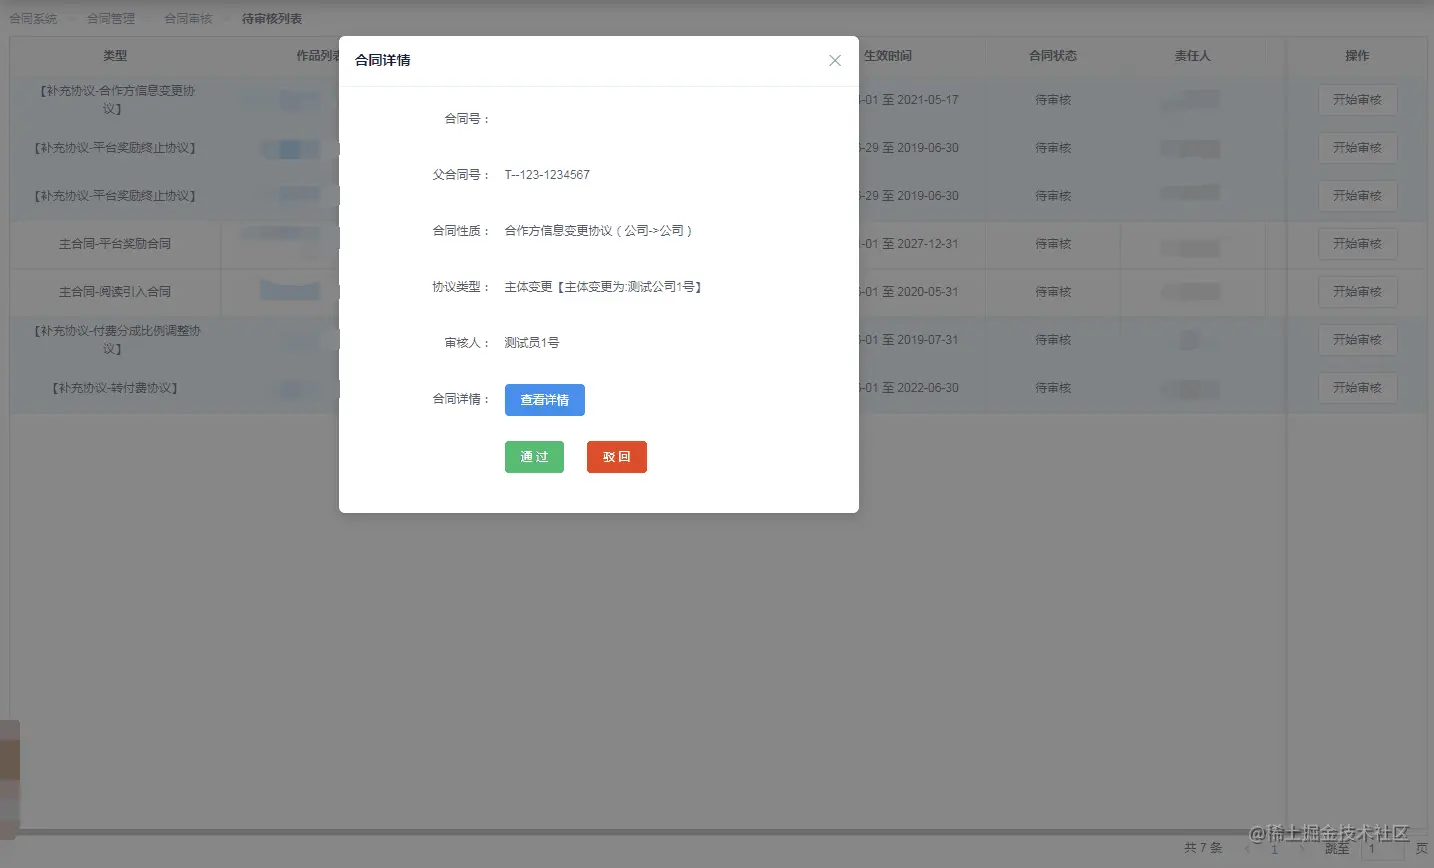Viewport: 1434px width, 868px height.
Task: Click 待审核 status in 2022-06-30 row
Action: (1053, 388)
